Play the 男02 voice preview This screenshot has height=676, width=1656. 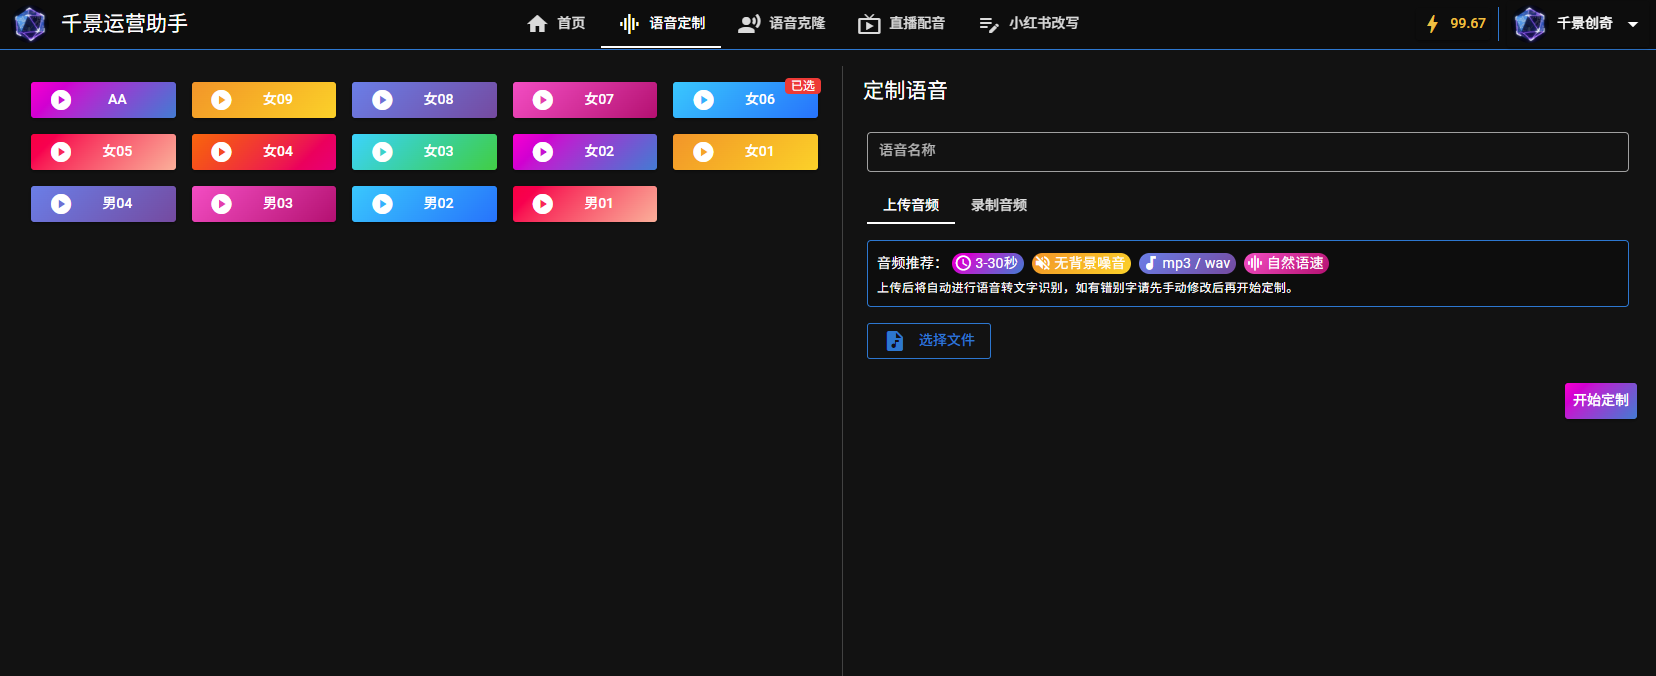tap(382, 204)
